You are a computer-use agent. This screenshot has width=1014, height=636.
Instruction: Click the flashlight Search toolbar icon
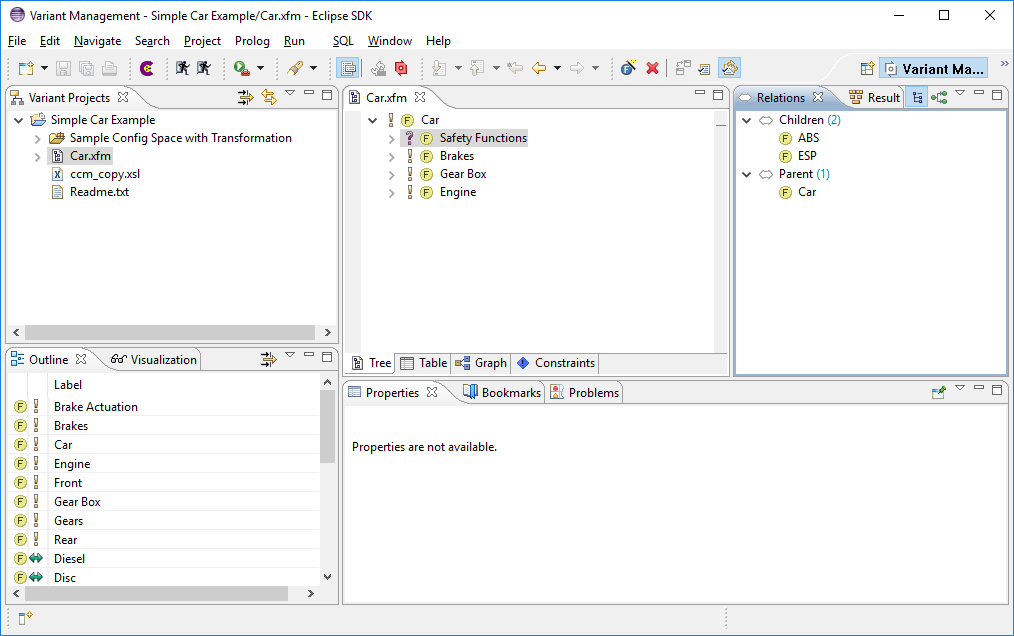pos(296,68)
